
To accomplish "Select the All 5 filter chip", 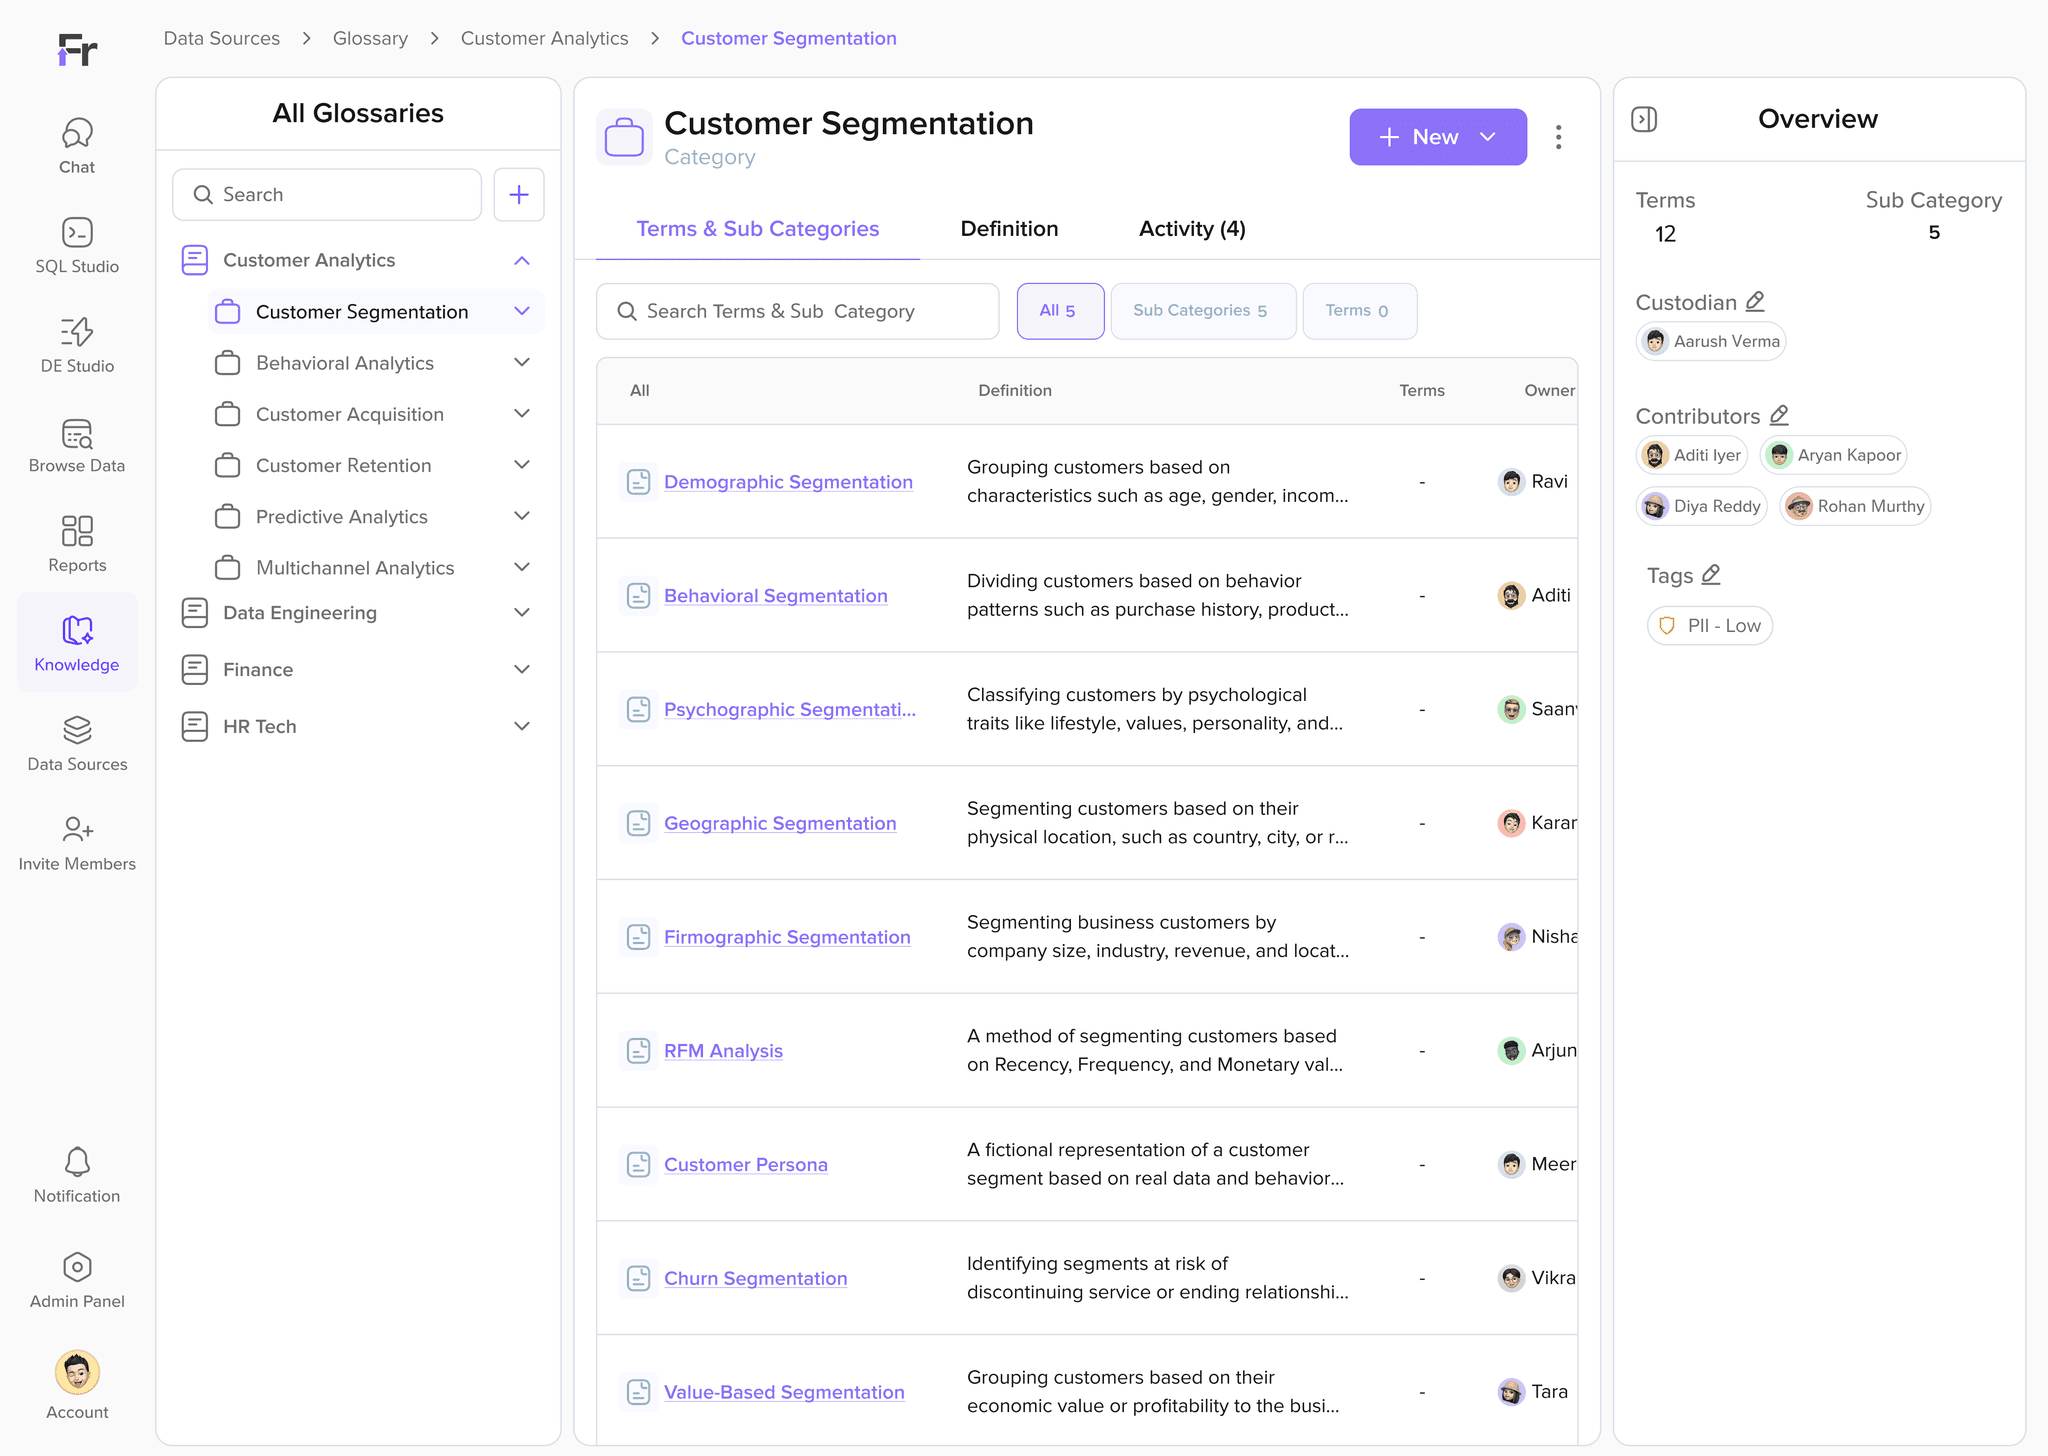I will click(x=1060, y=311).
